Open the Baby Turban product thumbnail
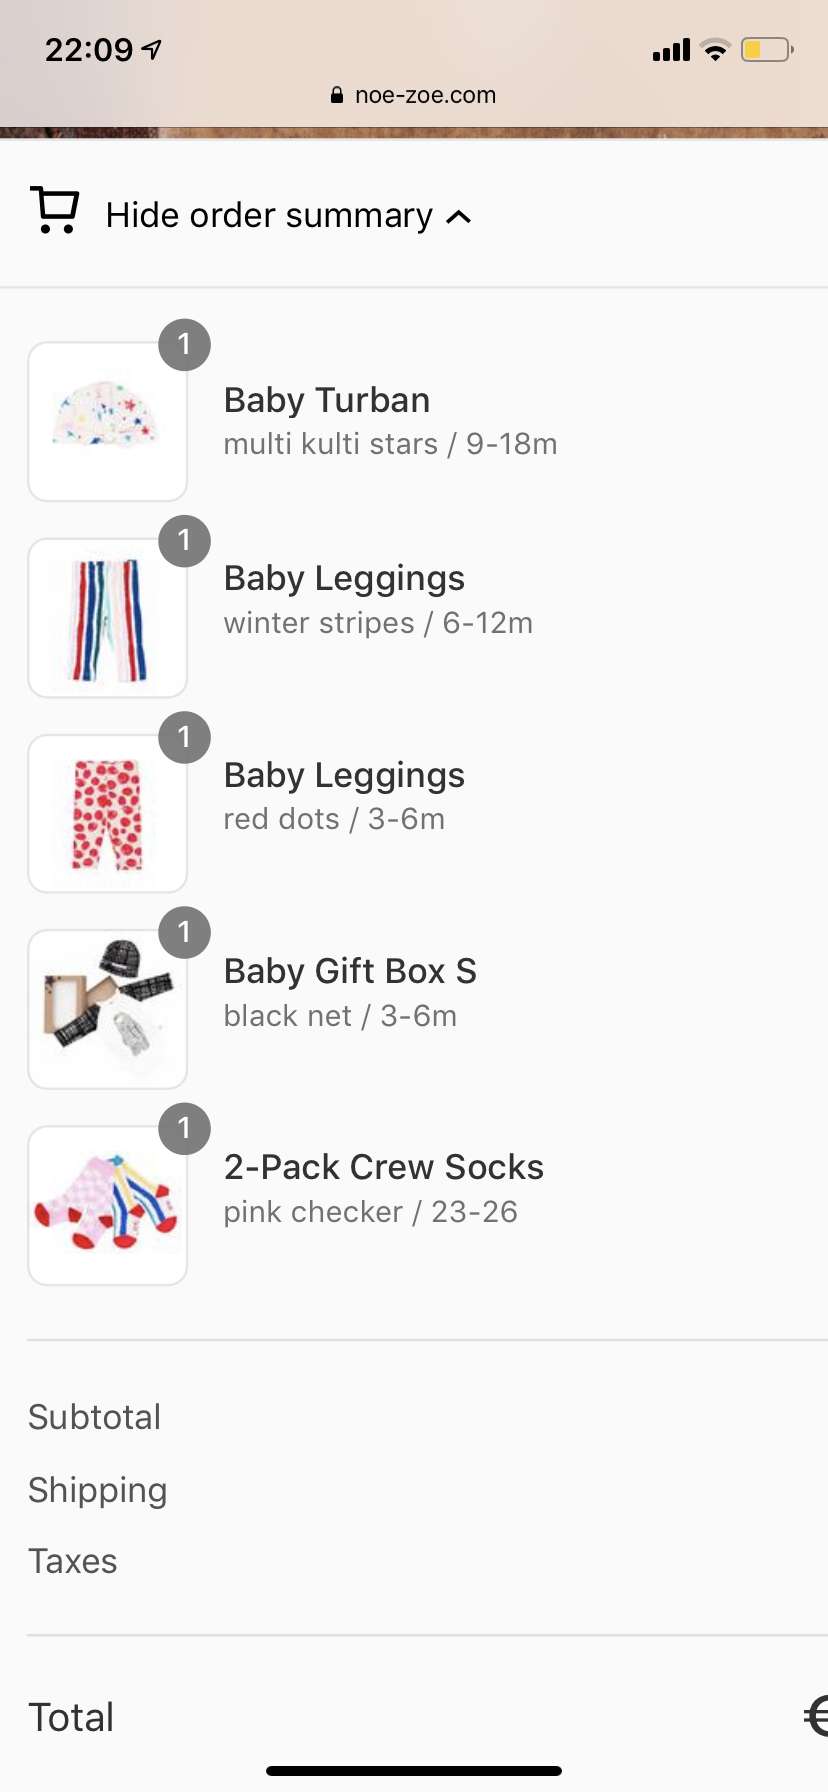The width and height of the screenshot is (828, 1792). (107, 421)
